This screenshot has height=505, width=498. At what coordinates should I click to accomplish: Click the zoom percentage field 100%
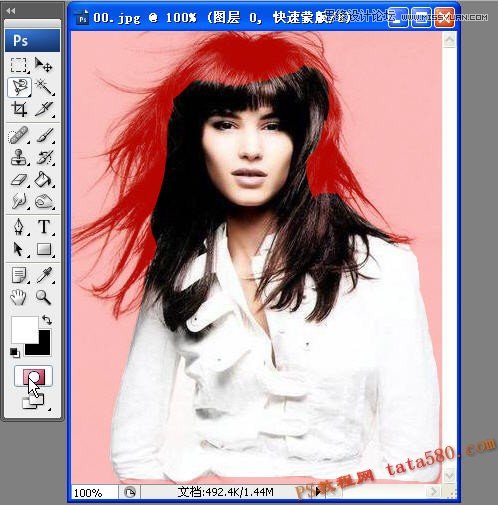coord(88,493)
